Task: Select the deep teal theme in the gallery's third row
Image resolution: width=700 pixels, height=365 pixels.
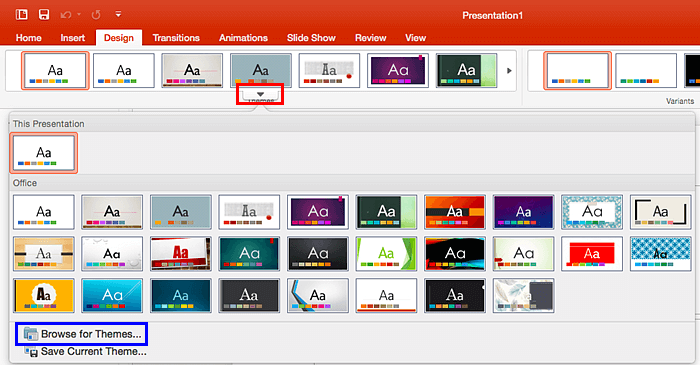Action: coord(180,295)
